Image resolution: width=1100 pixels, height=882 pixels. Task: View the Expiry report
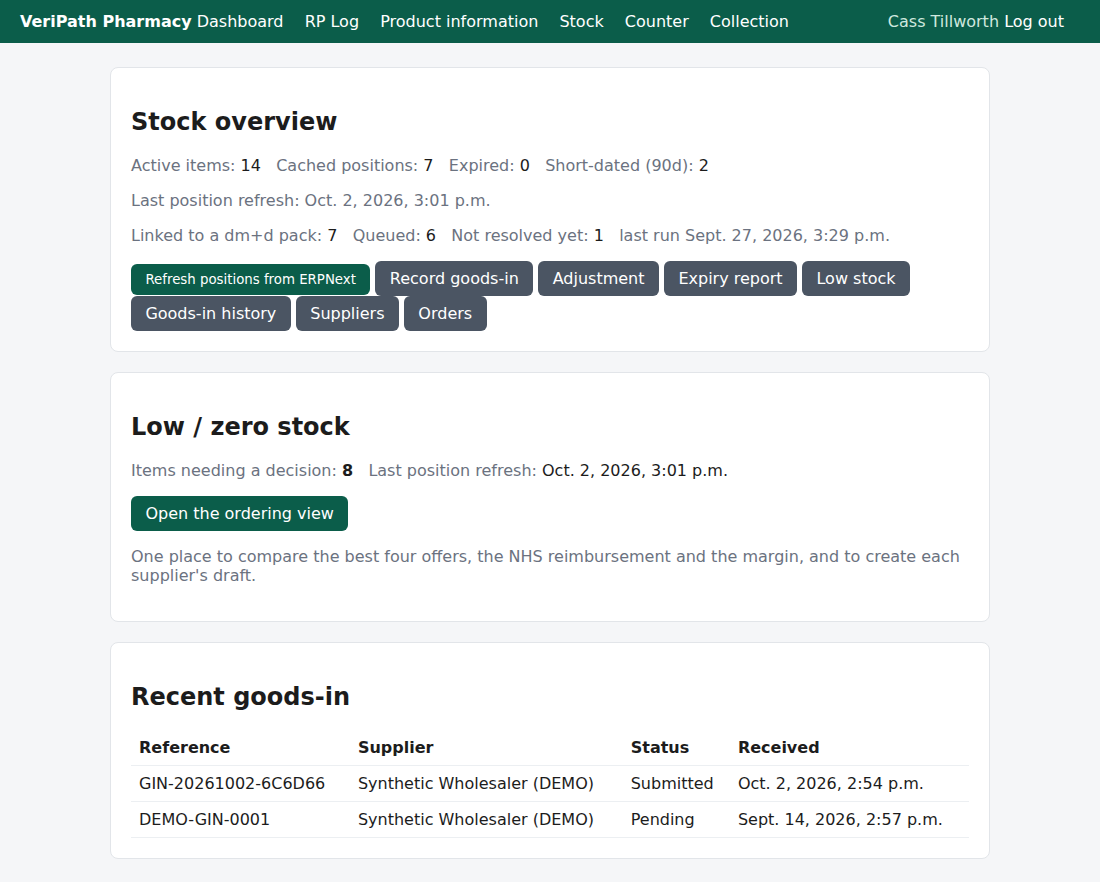[x=730, y=279]
